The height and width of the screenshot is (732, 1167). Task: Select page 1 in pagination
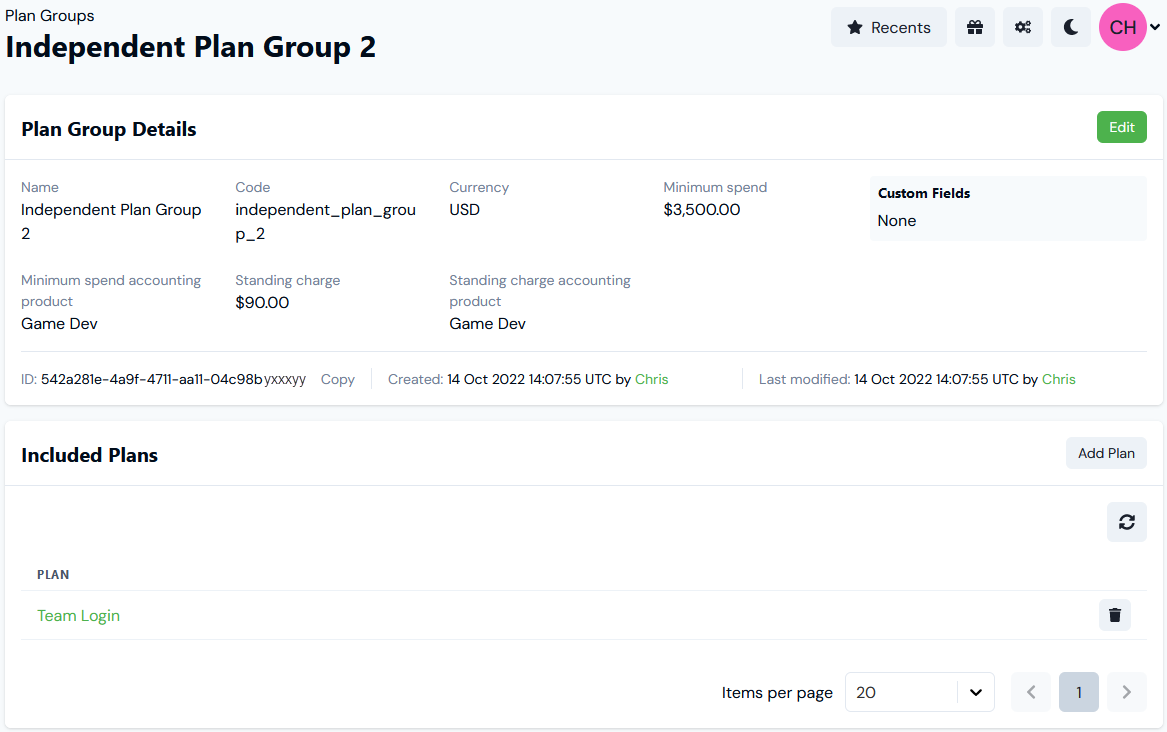click(1079, 692)
